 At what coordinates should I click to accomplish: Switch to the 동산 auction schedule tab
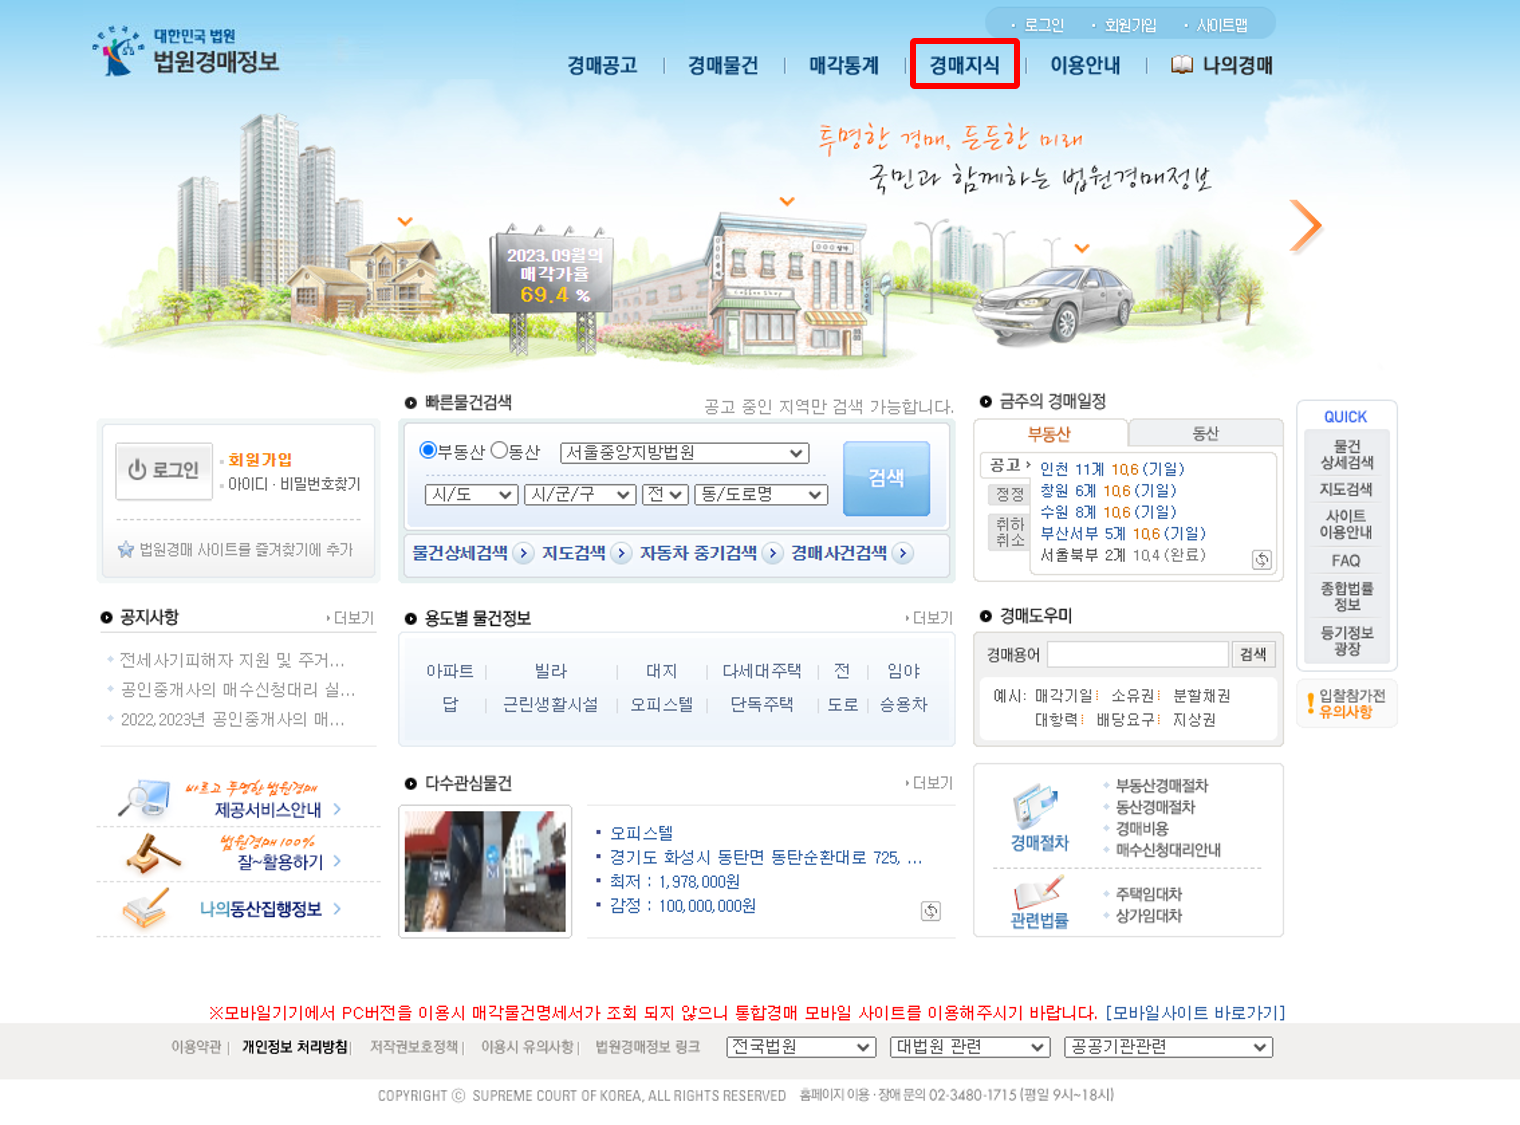pyautogui.click(x=1205, y=432)
